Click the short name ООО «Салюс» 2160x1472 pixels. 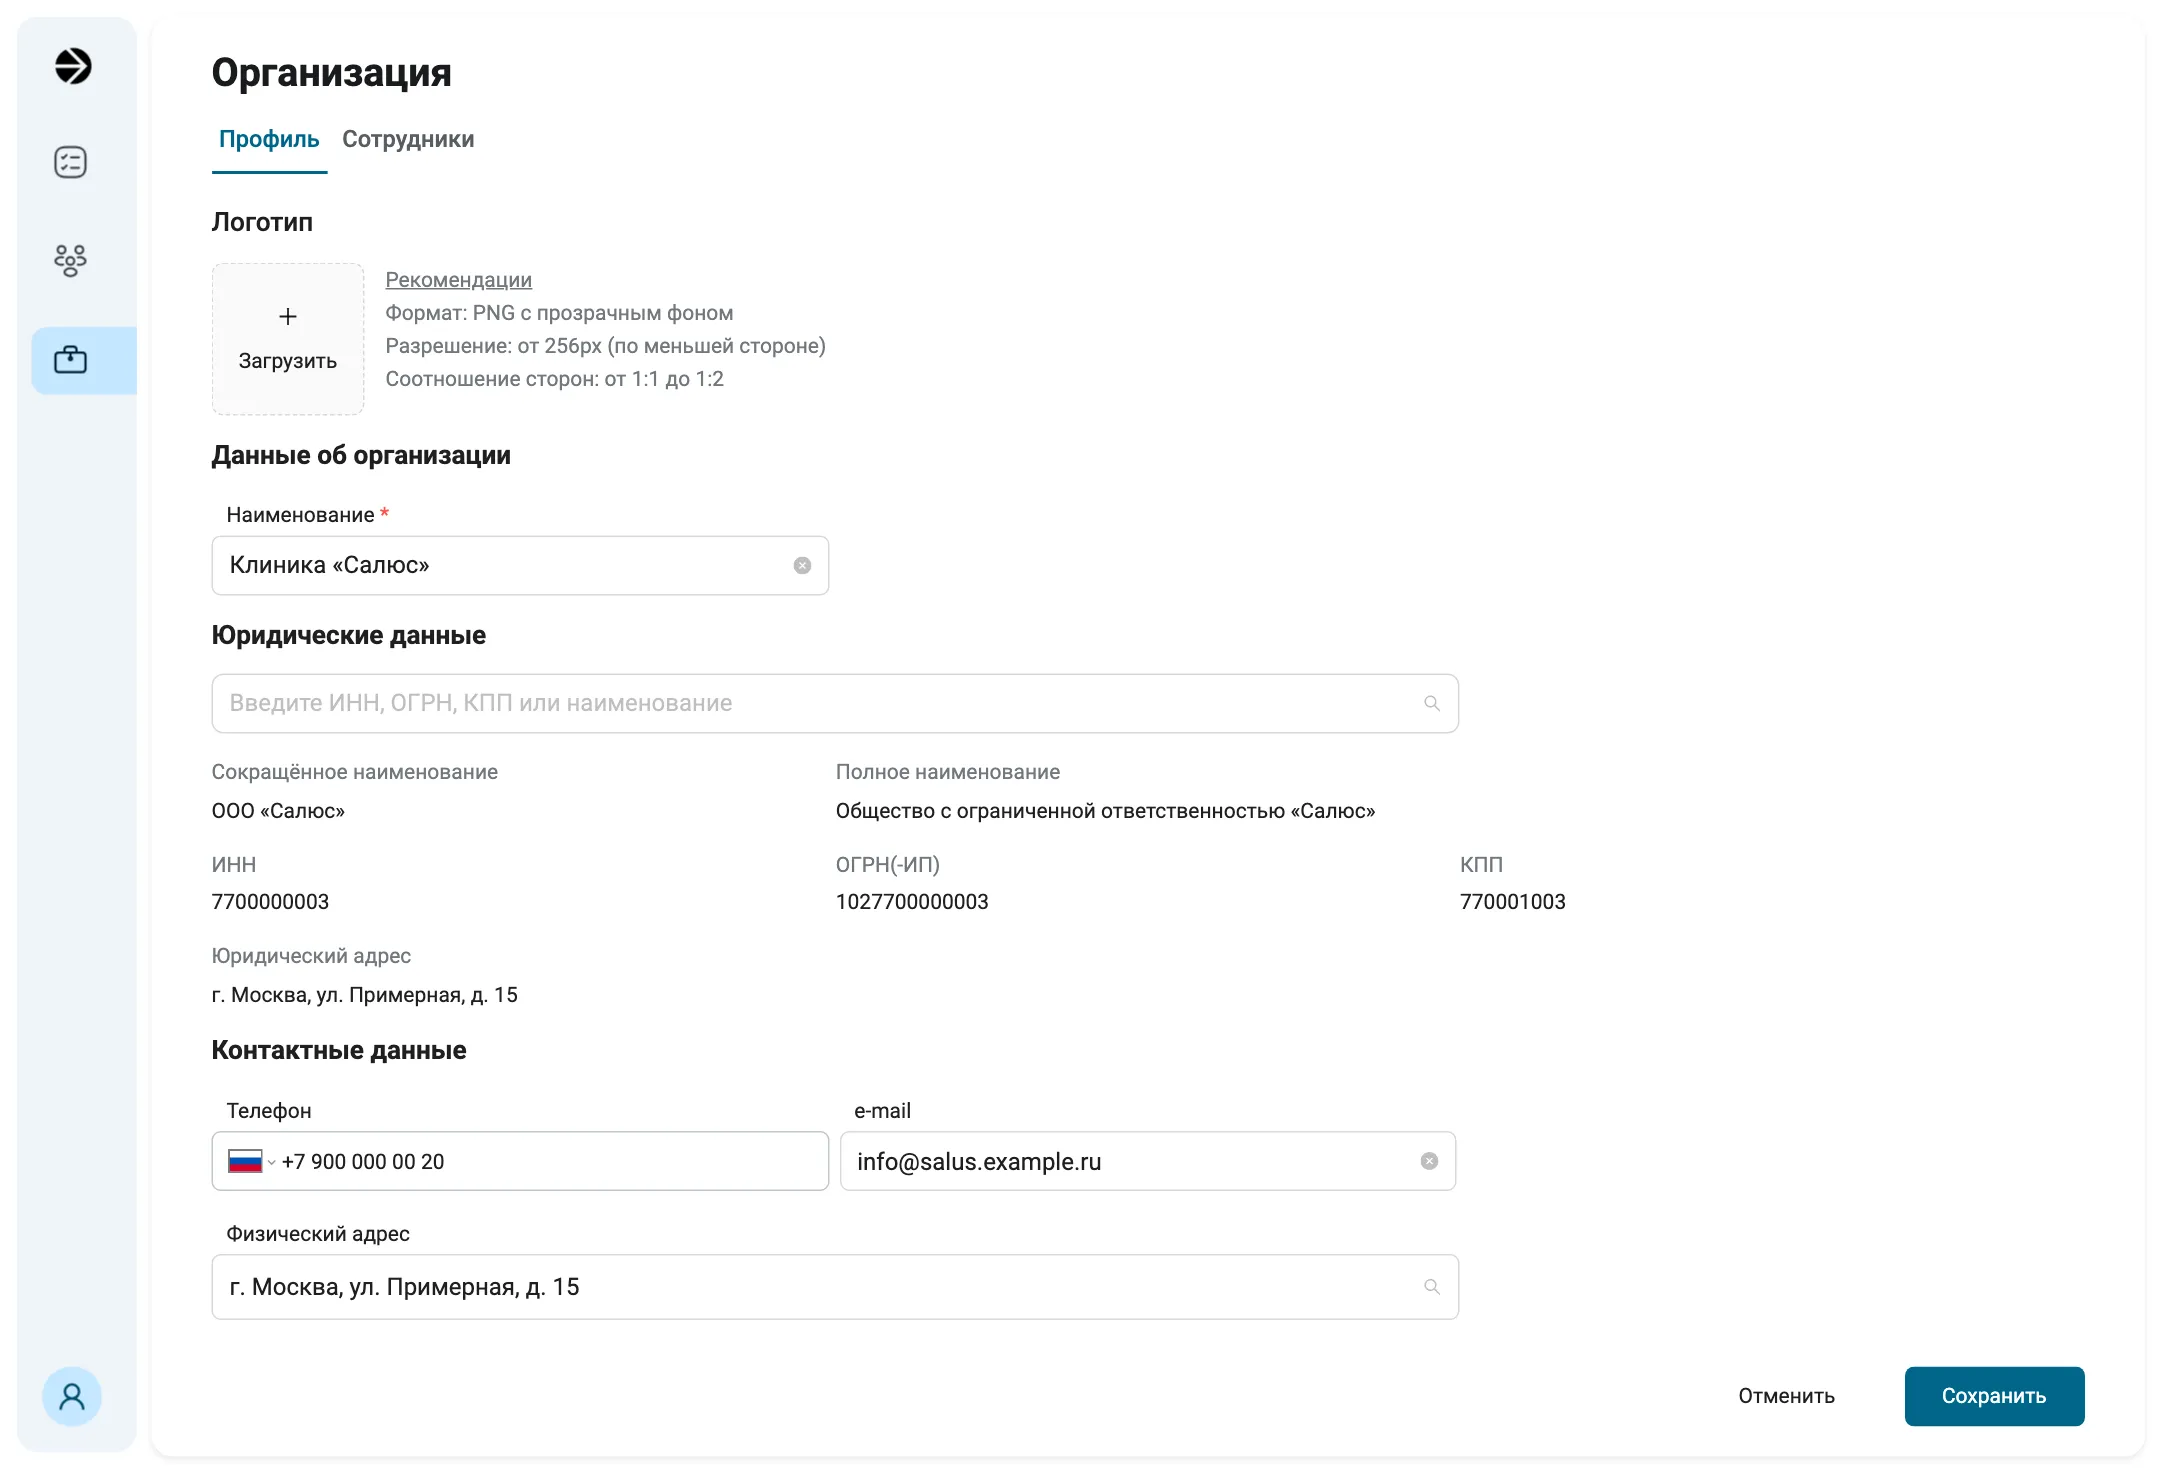[x=278, y=811]
